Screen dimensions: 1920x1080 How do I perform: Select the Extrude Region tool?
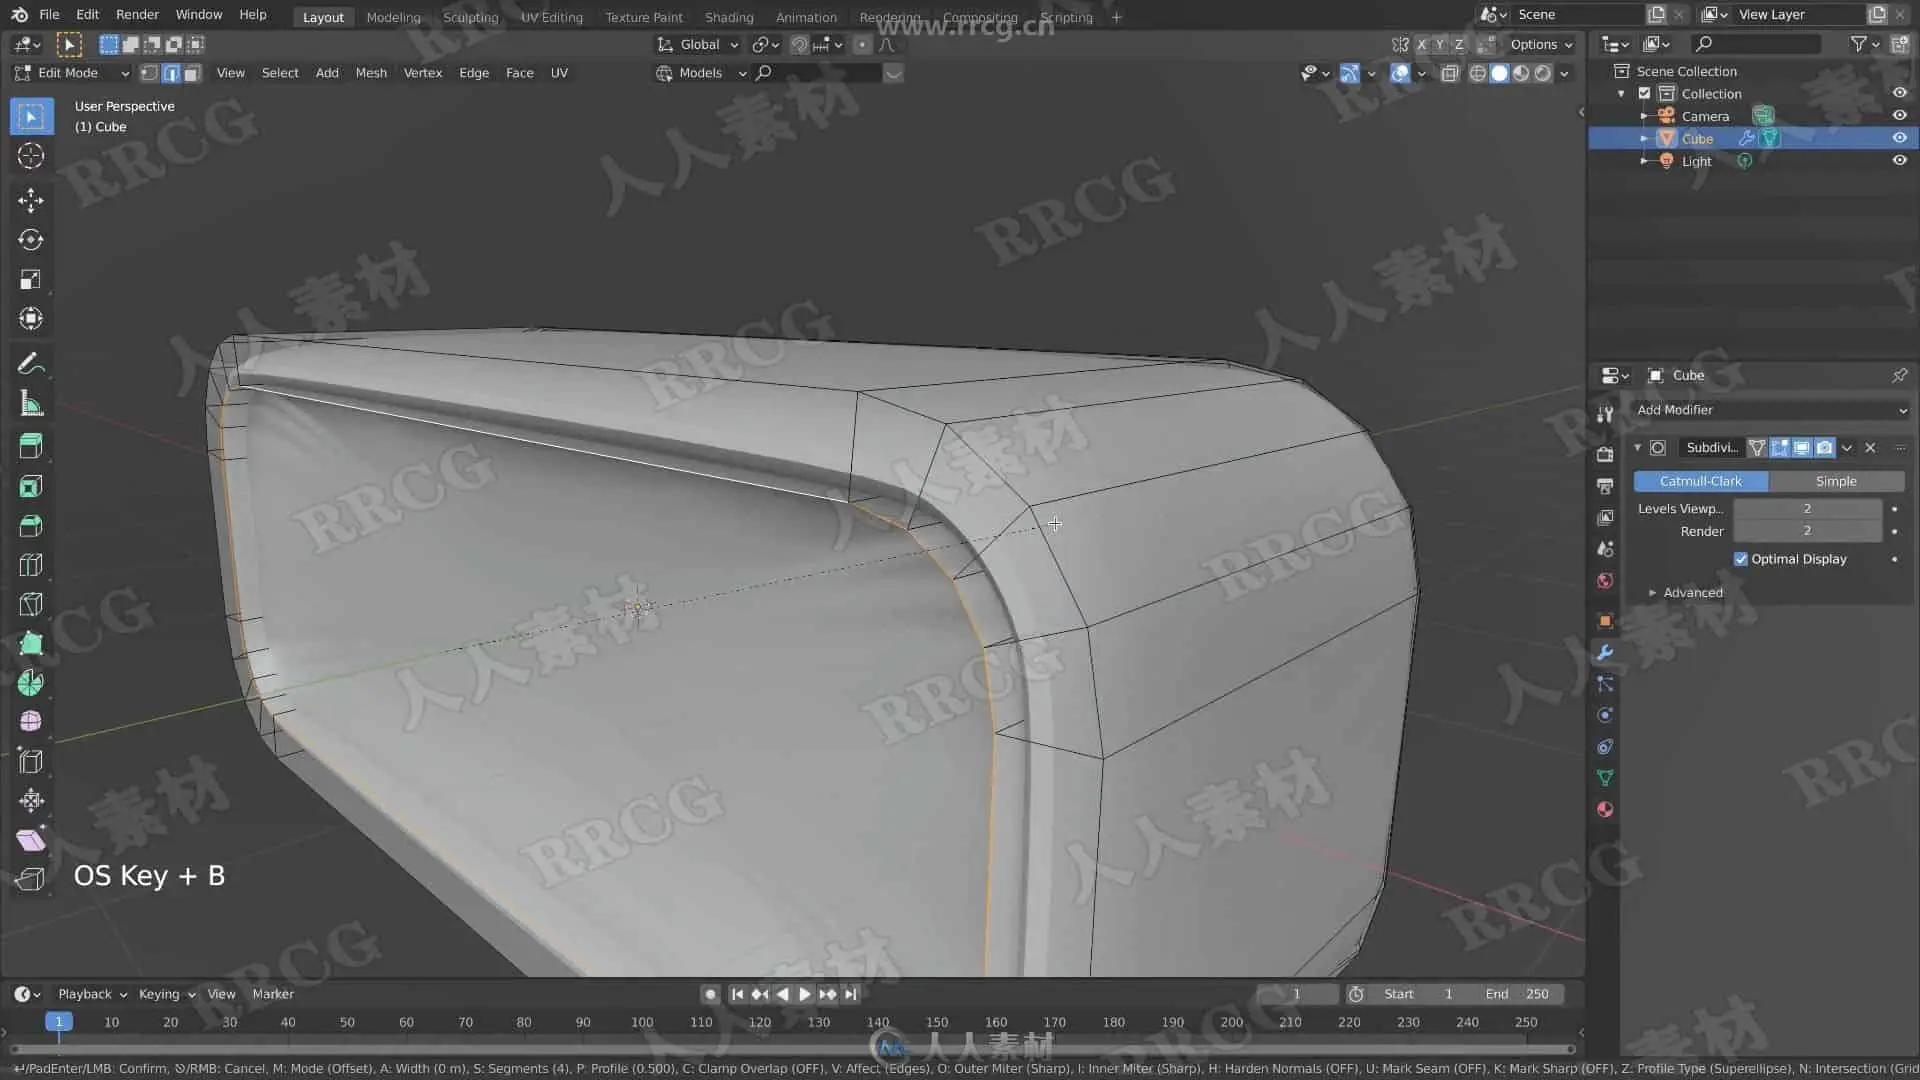coord(30,446)
